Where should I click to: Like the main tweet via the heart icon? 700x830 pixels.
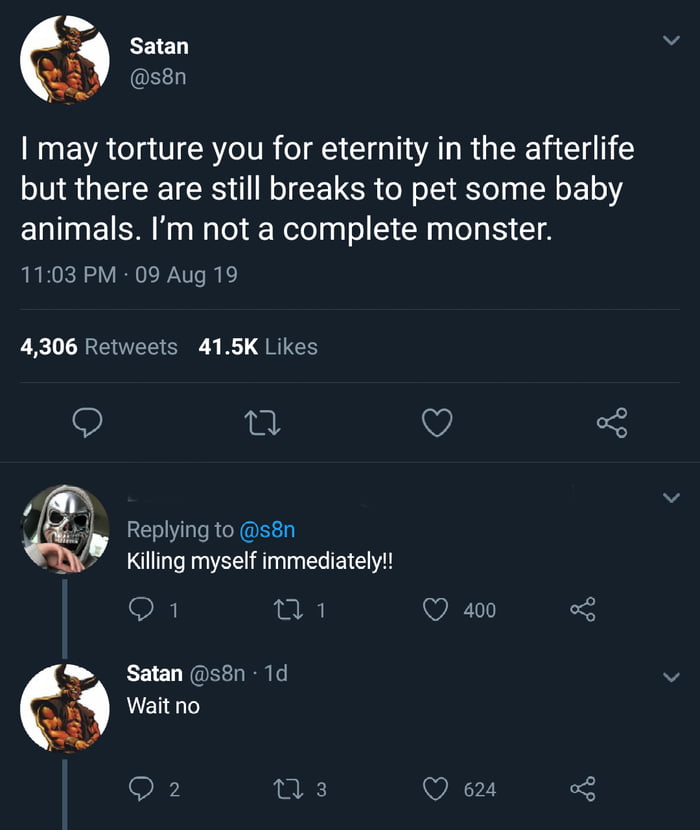437,424
